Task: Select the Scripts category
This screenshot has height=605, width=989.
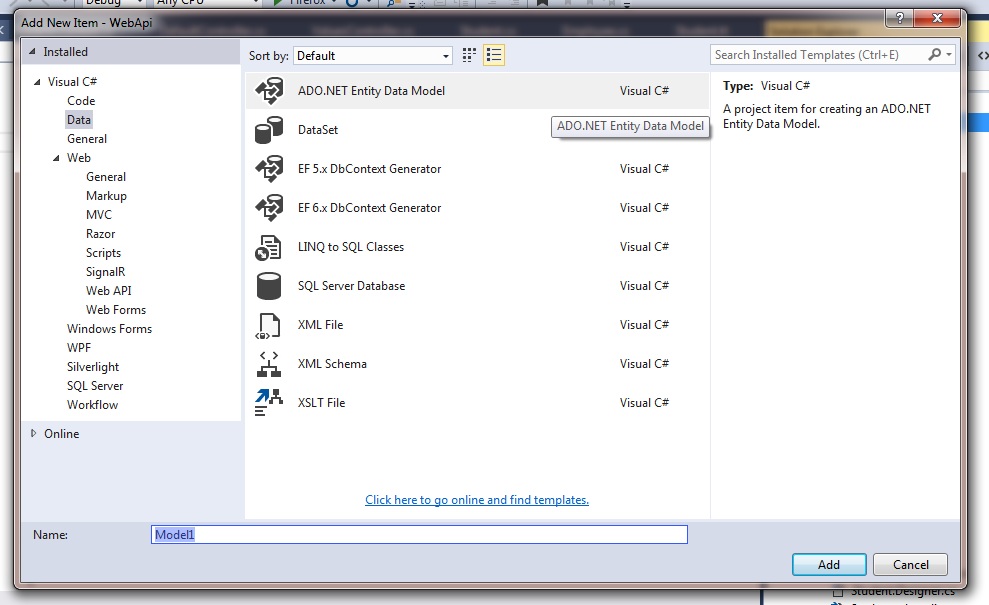Action: (x=103, y=253)
